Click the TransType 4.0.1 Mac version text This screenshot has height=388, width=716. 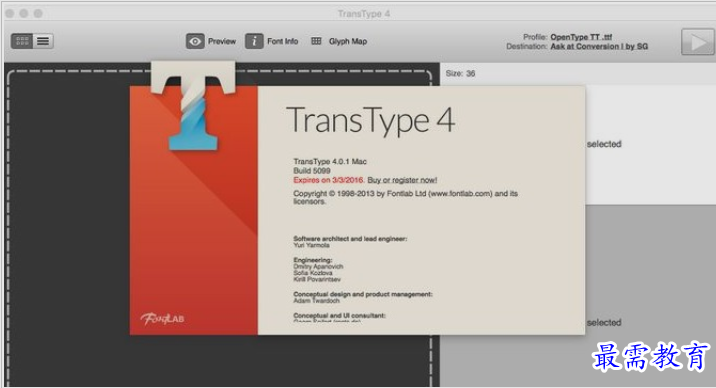(x=330, y=161)
